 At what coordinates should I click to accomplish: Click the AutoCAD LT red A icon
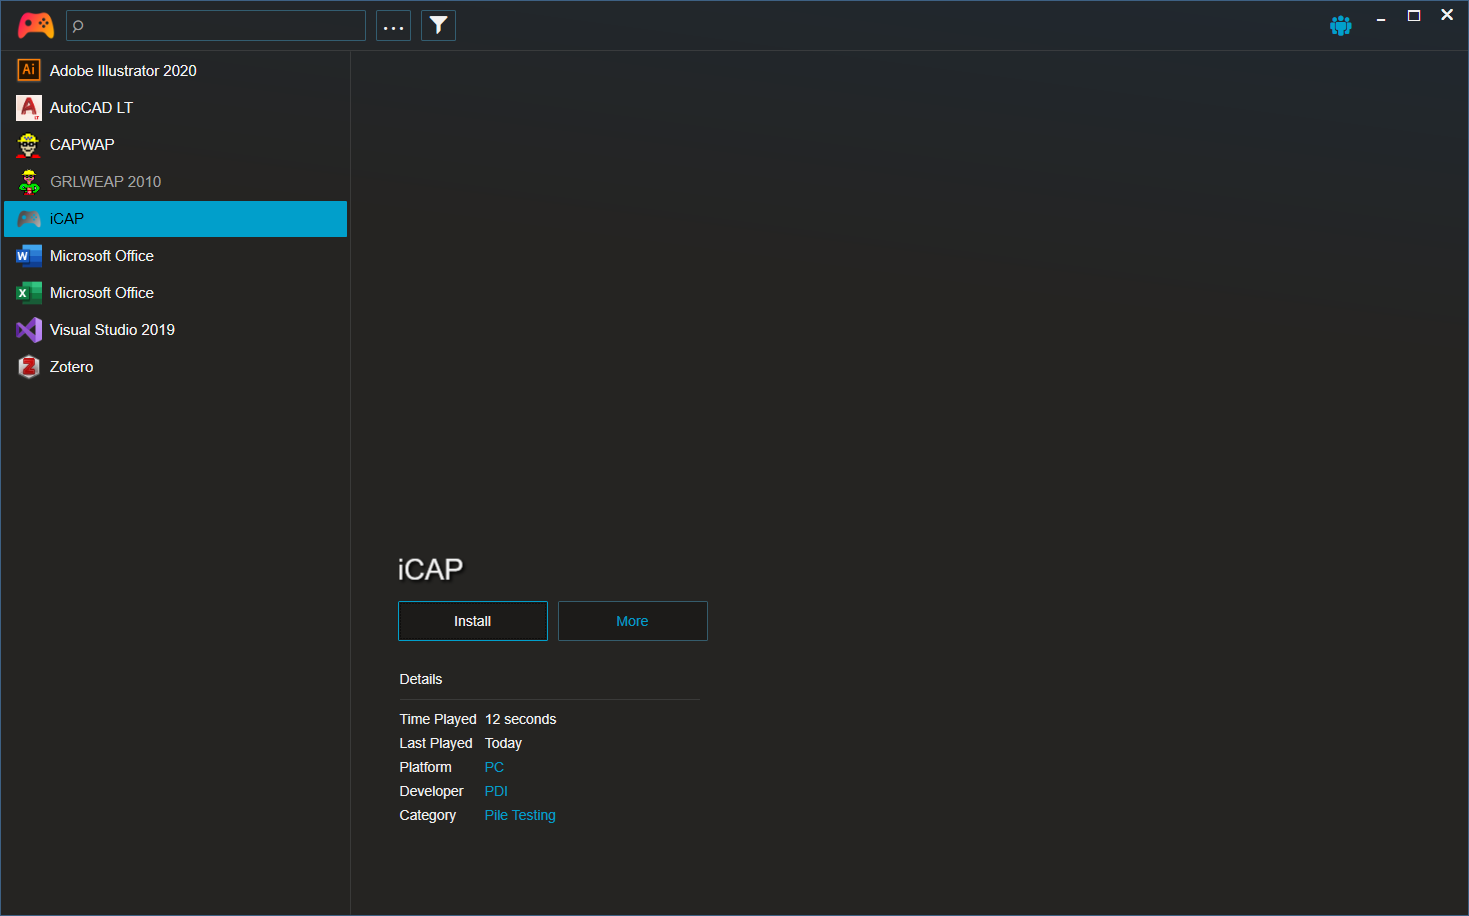(x=29, y=107)
